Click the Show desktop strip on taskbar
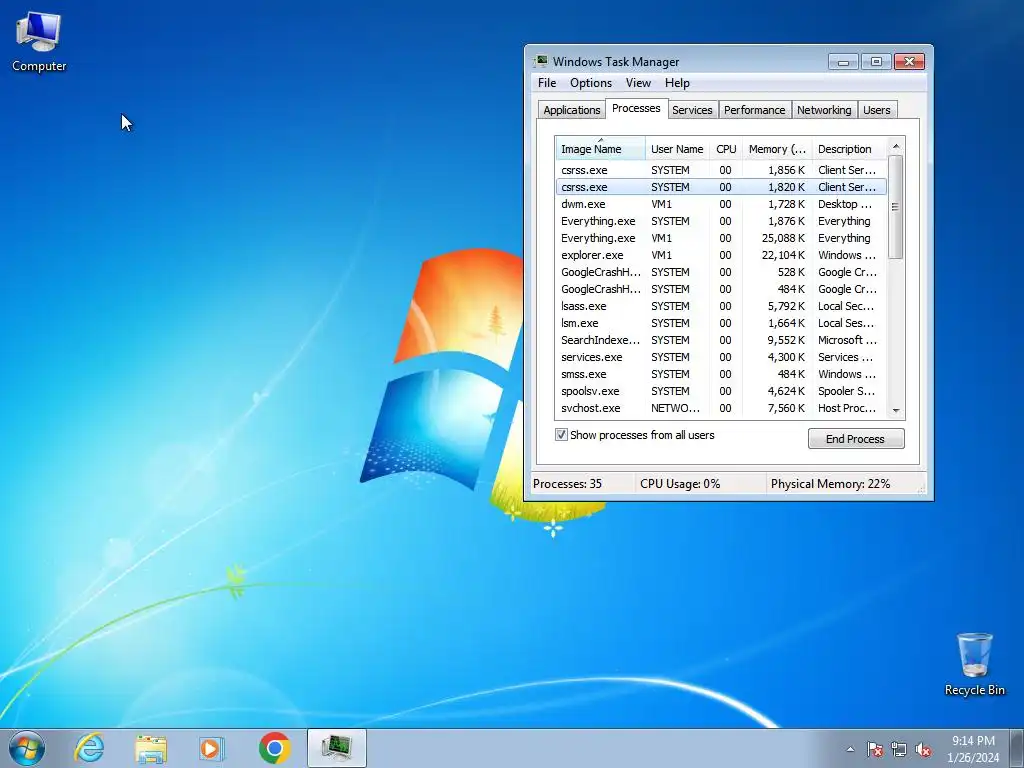1024x768 pixels. (x=1017, y=748)
